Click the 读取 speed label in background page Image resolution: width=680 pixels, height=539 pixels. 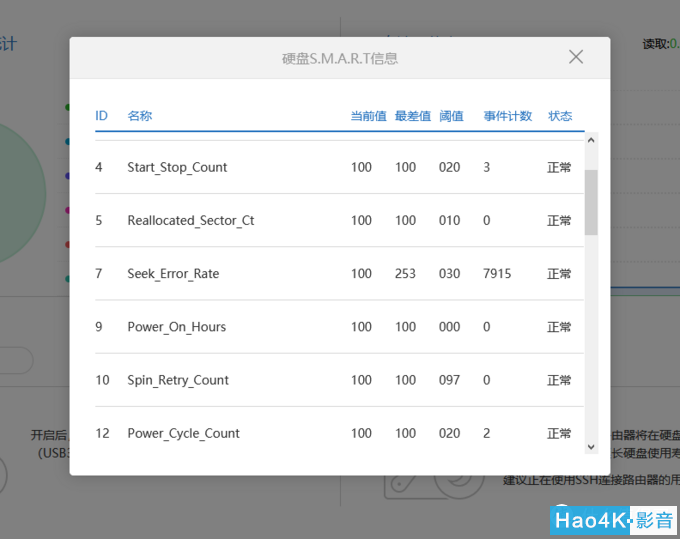[x=656, y=44]
